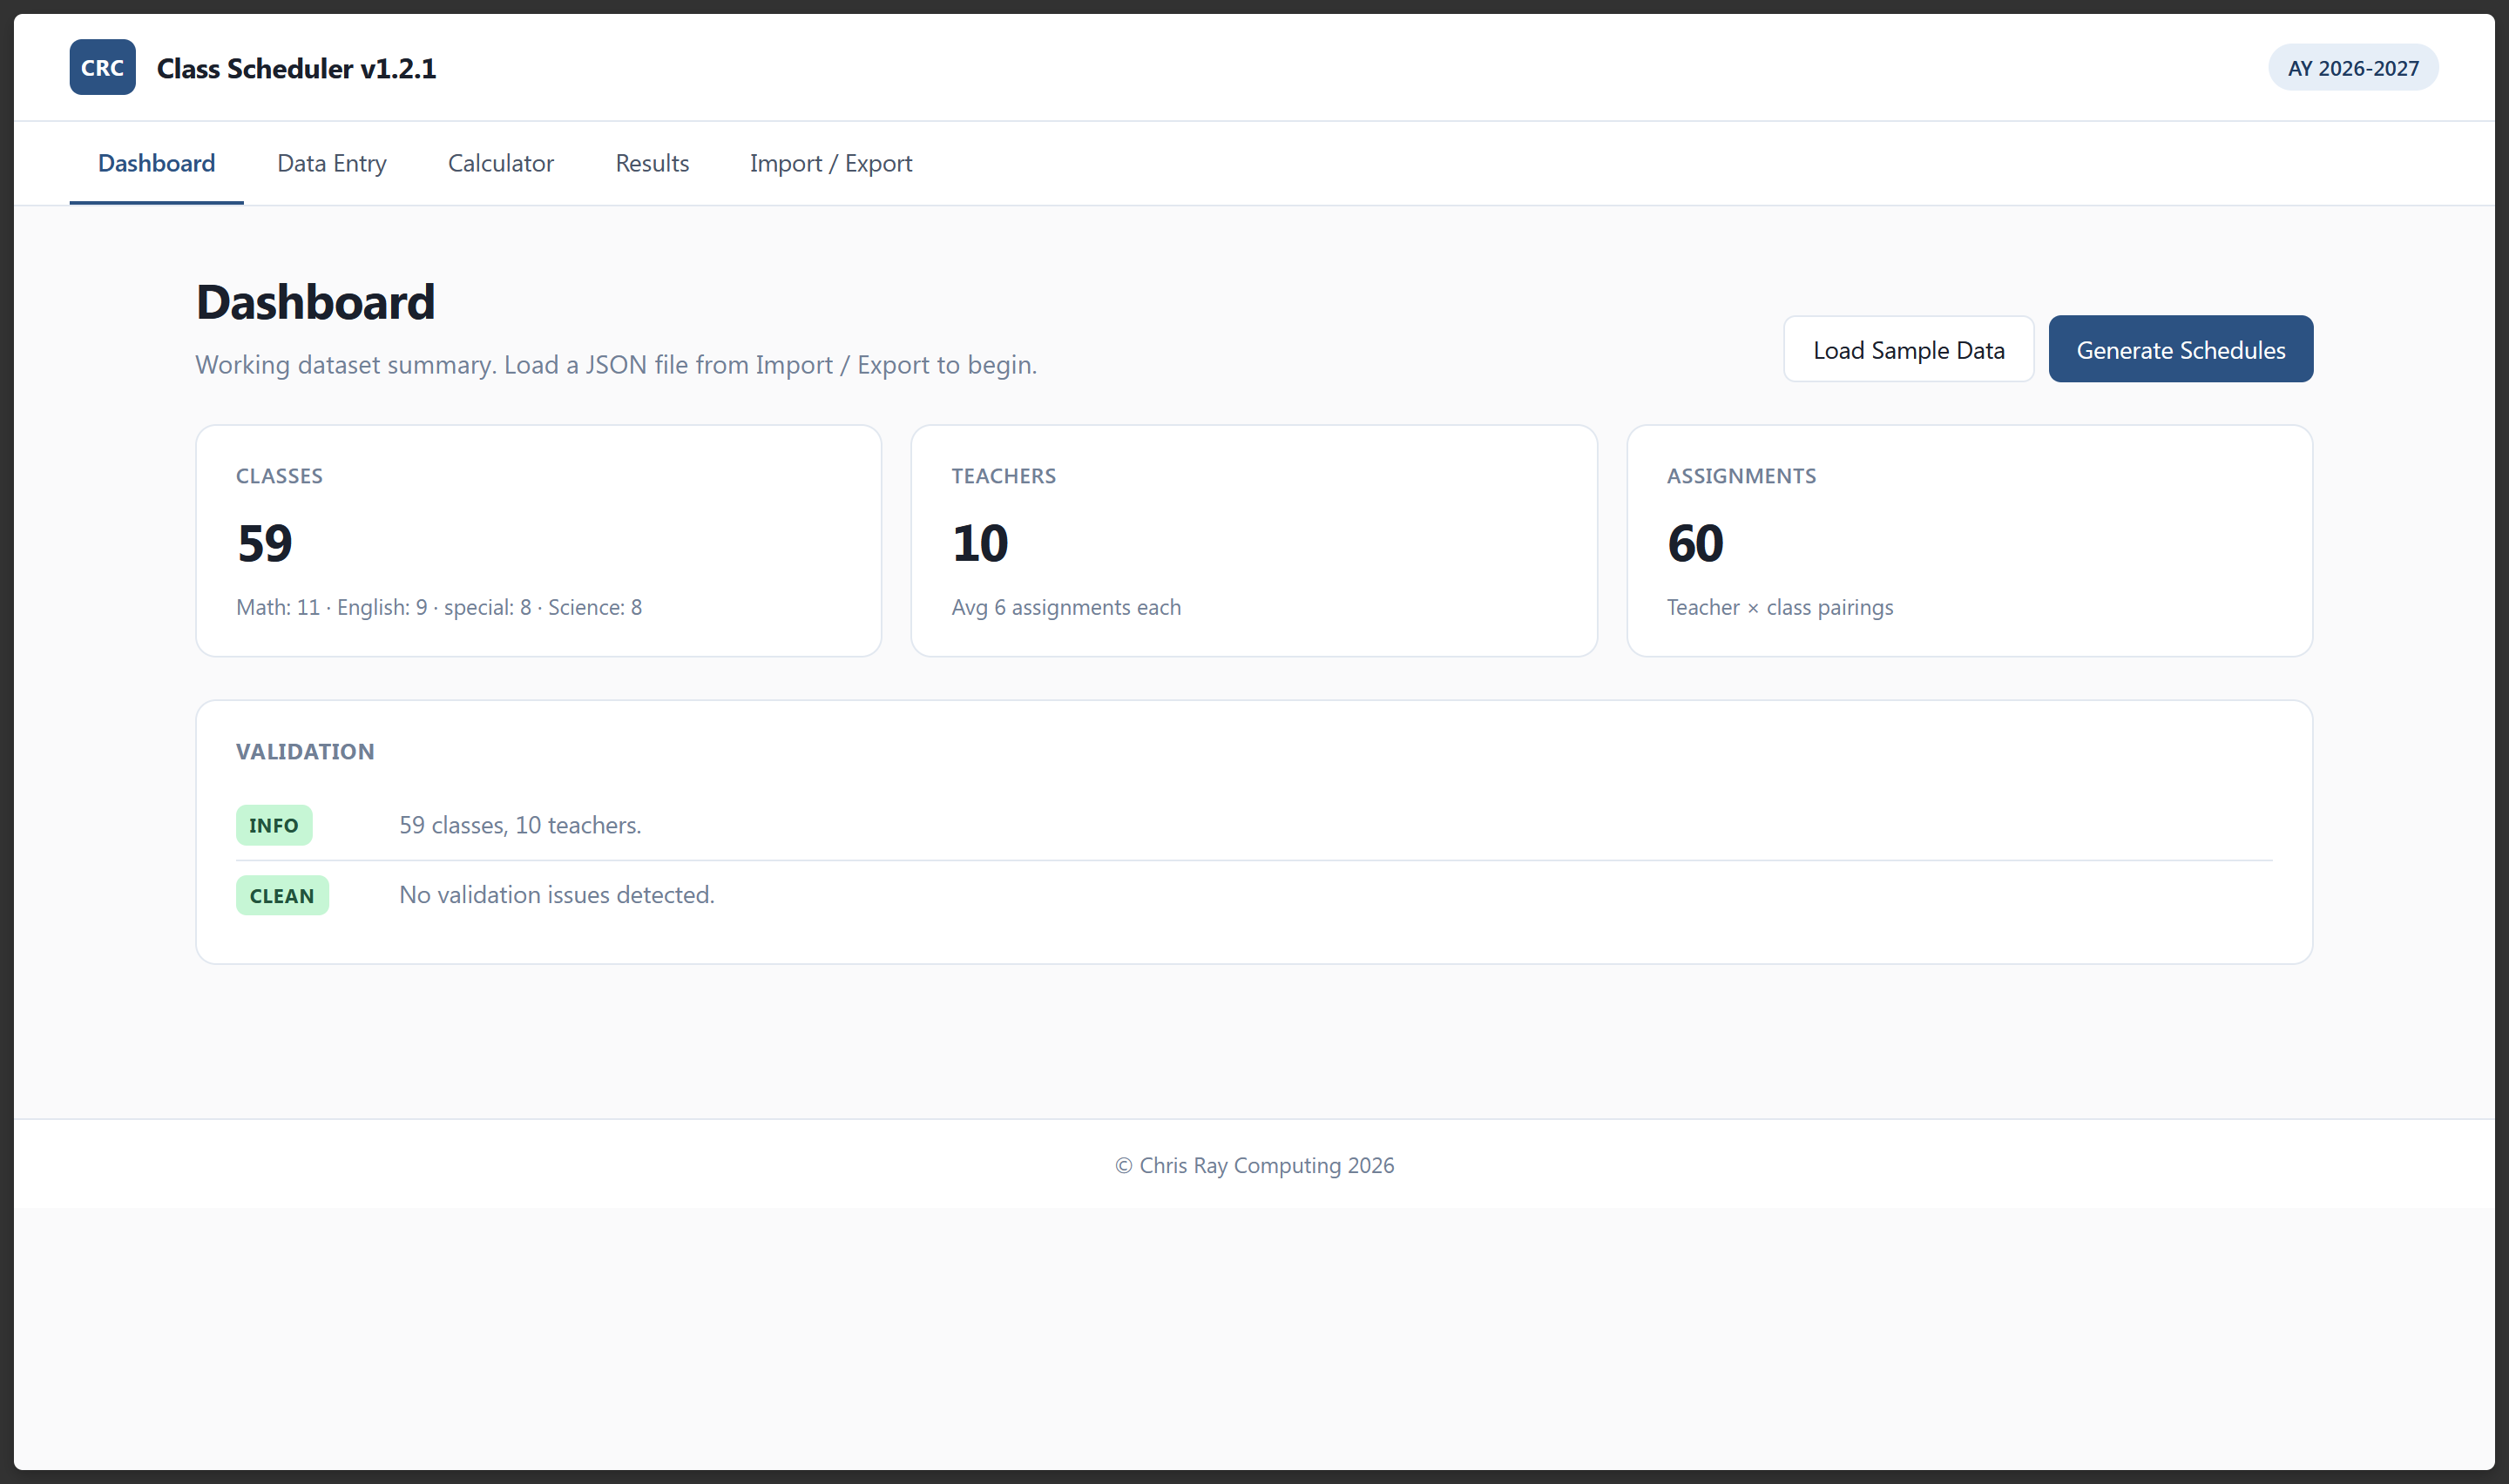Select the Teachers count 10
2509x1484 pixels.
[980, 543]
